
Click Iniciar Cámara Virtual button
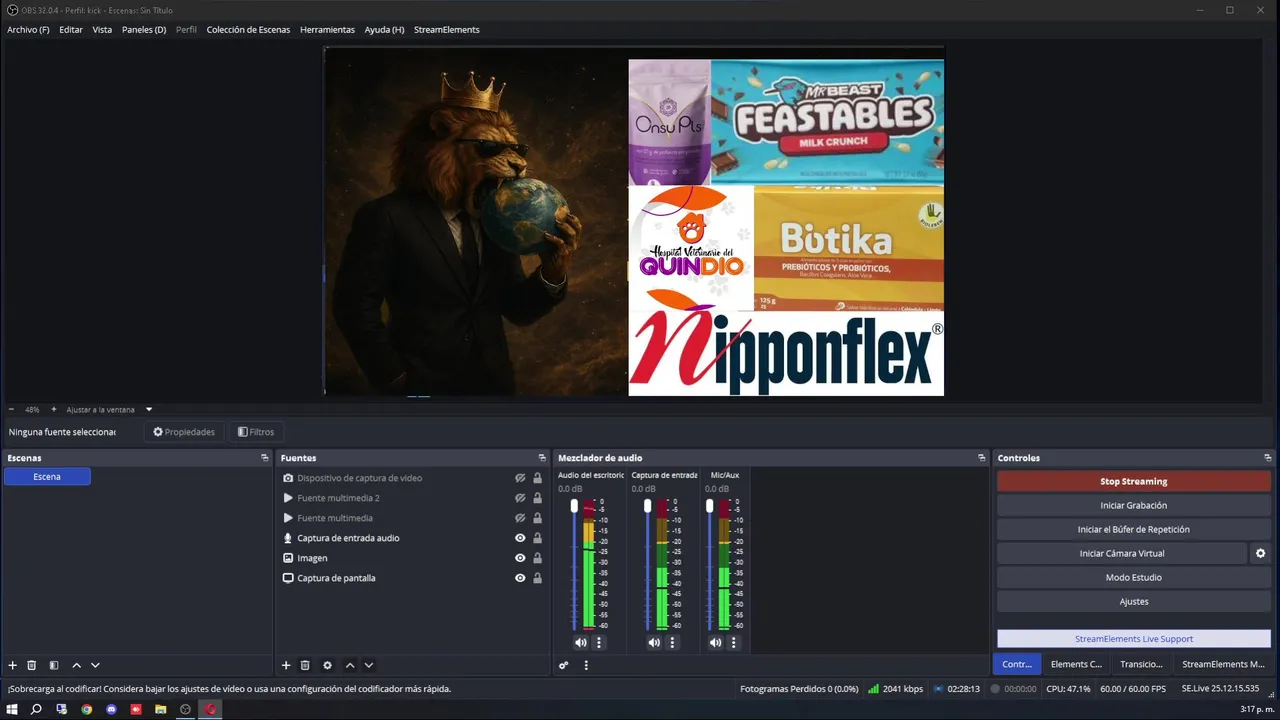[1121, 553]
